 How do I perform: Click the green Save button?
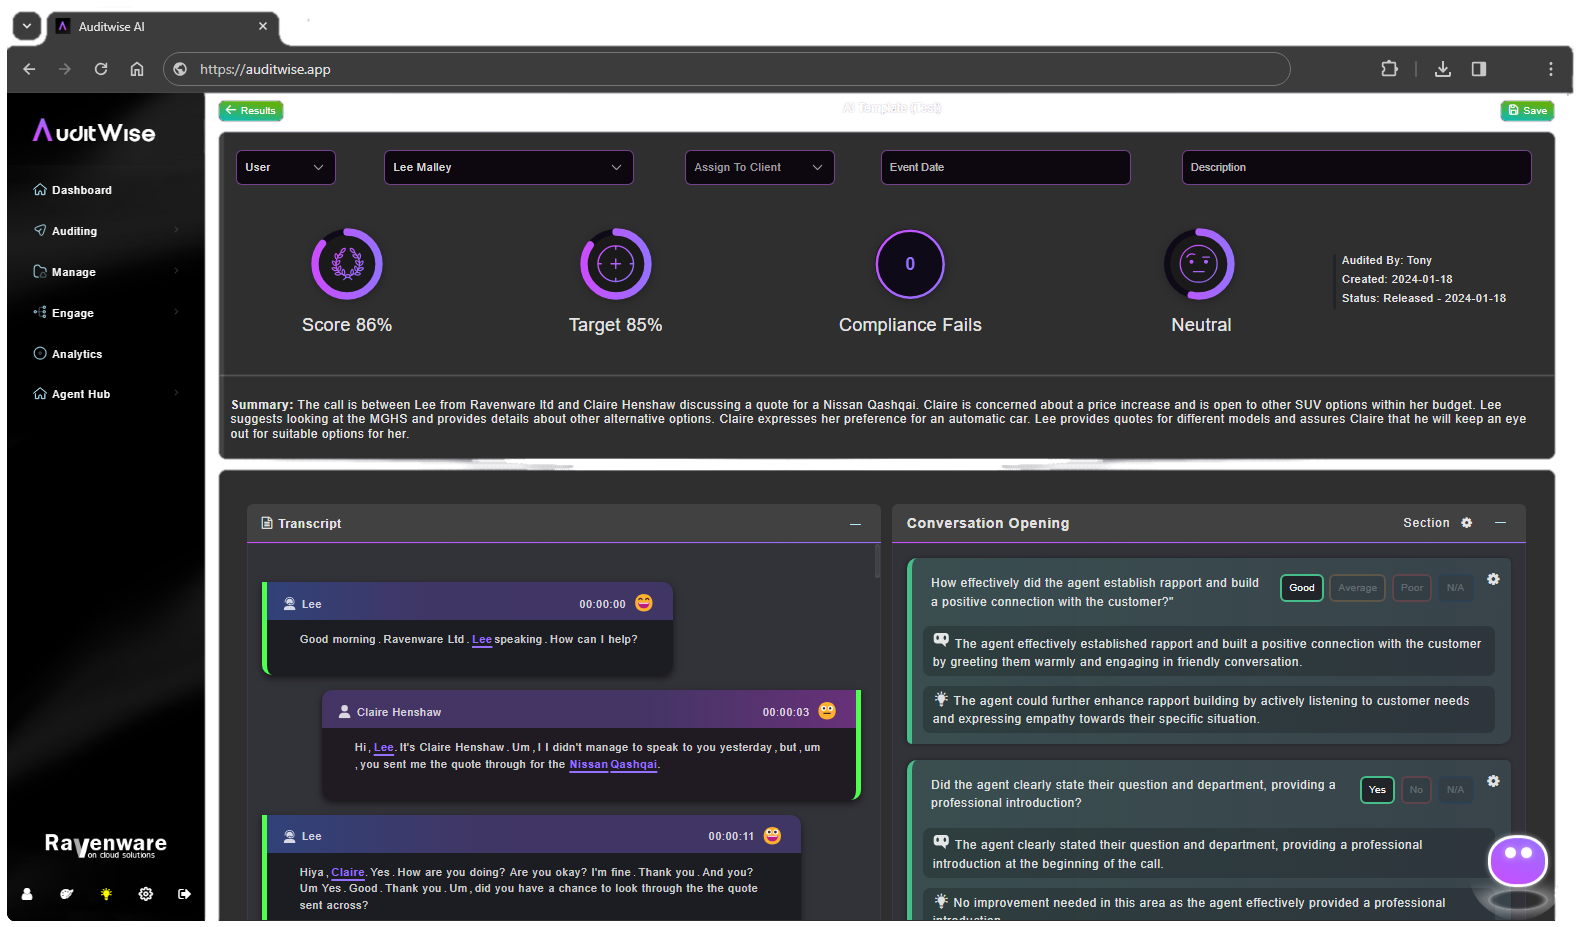1527,111
